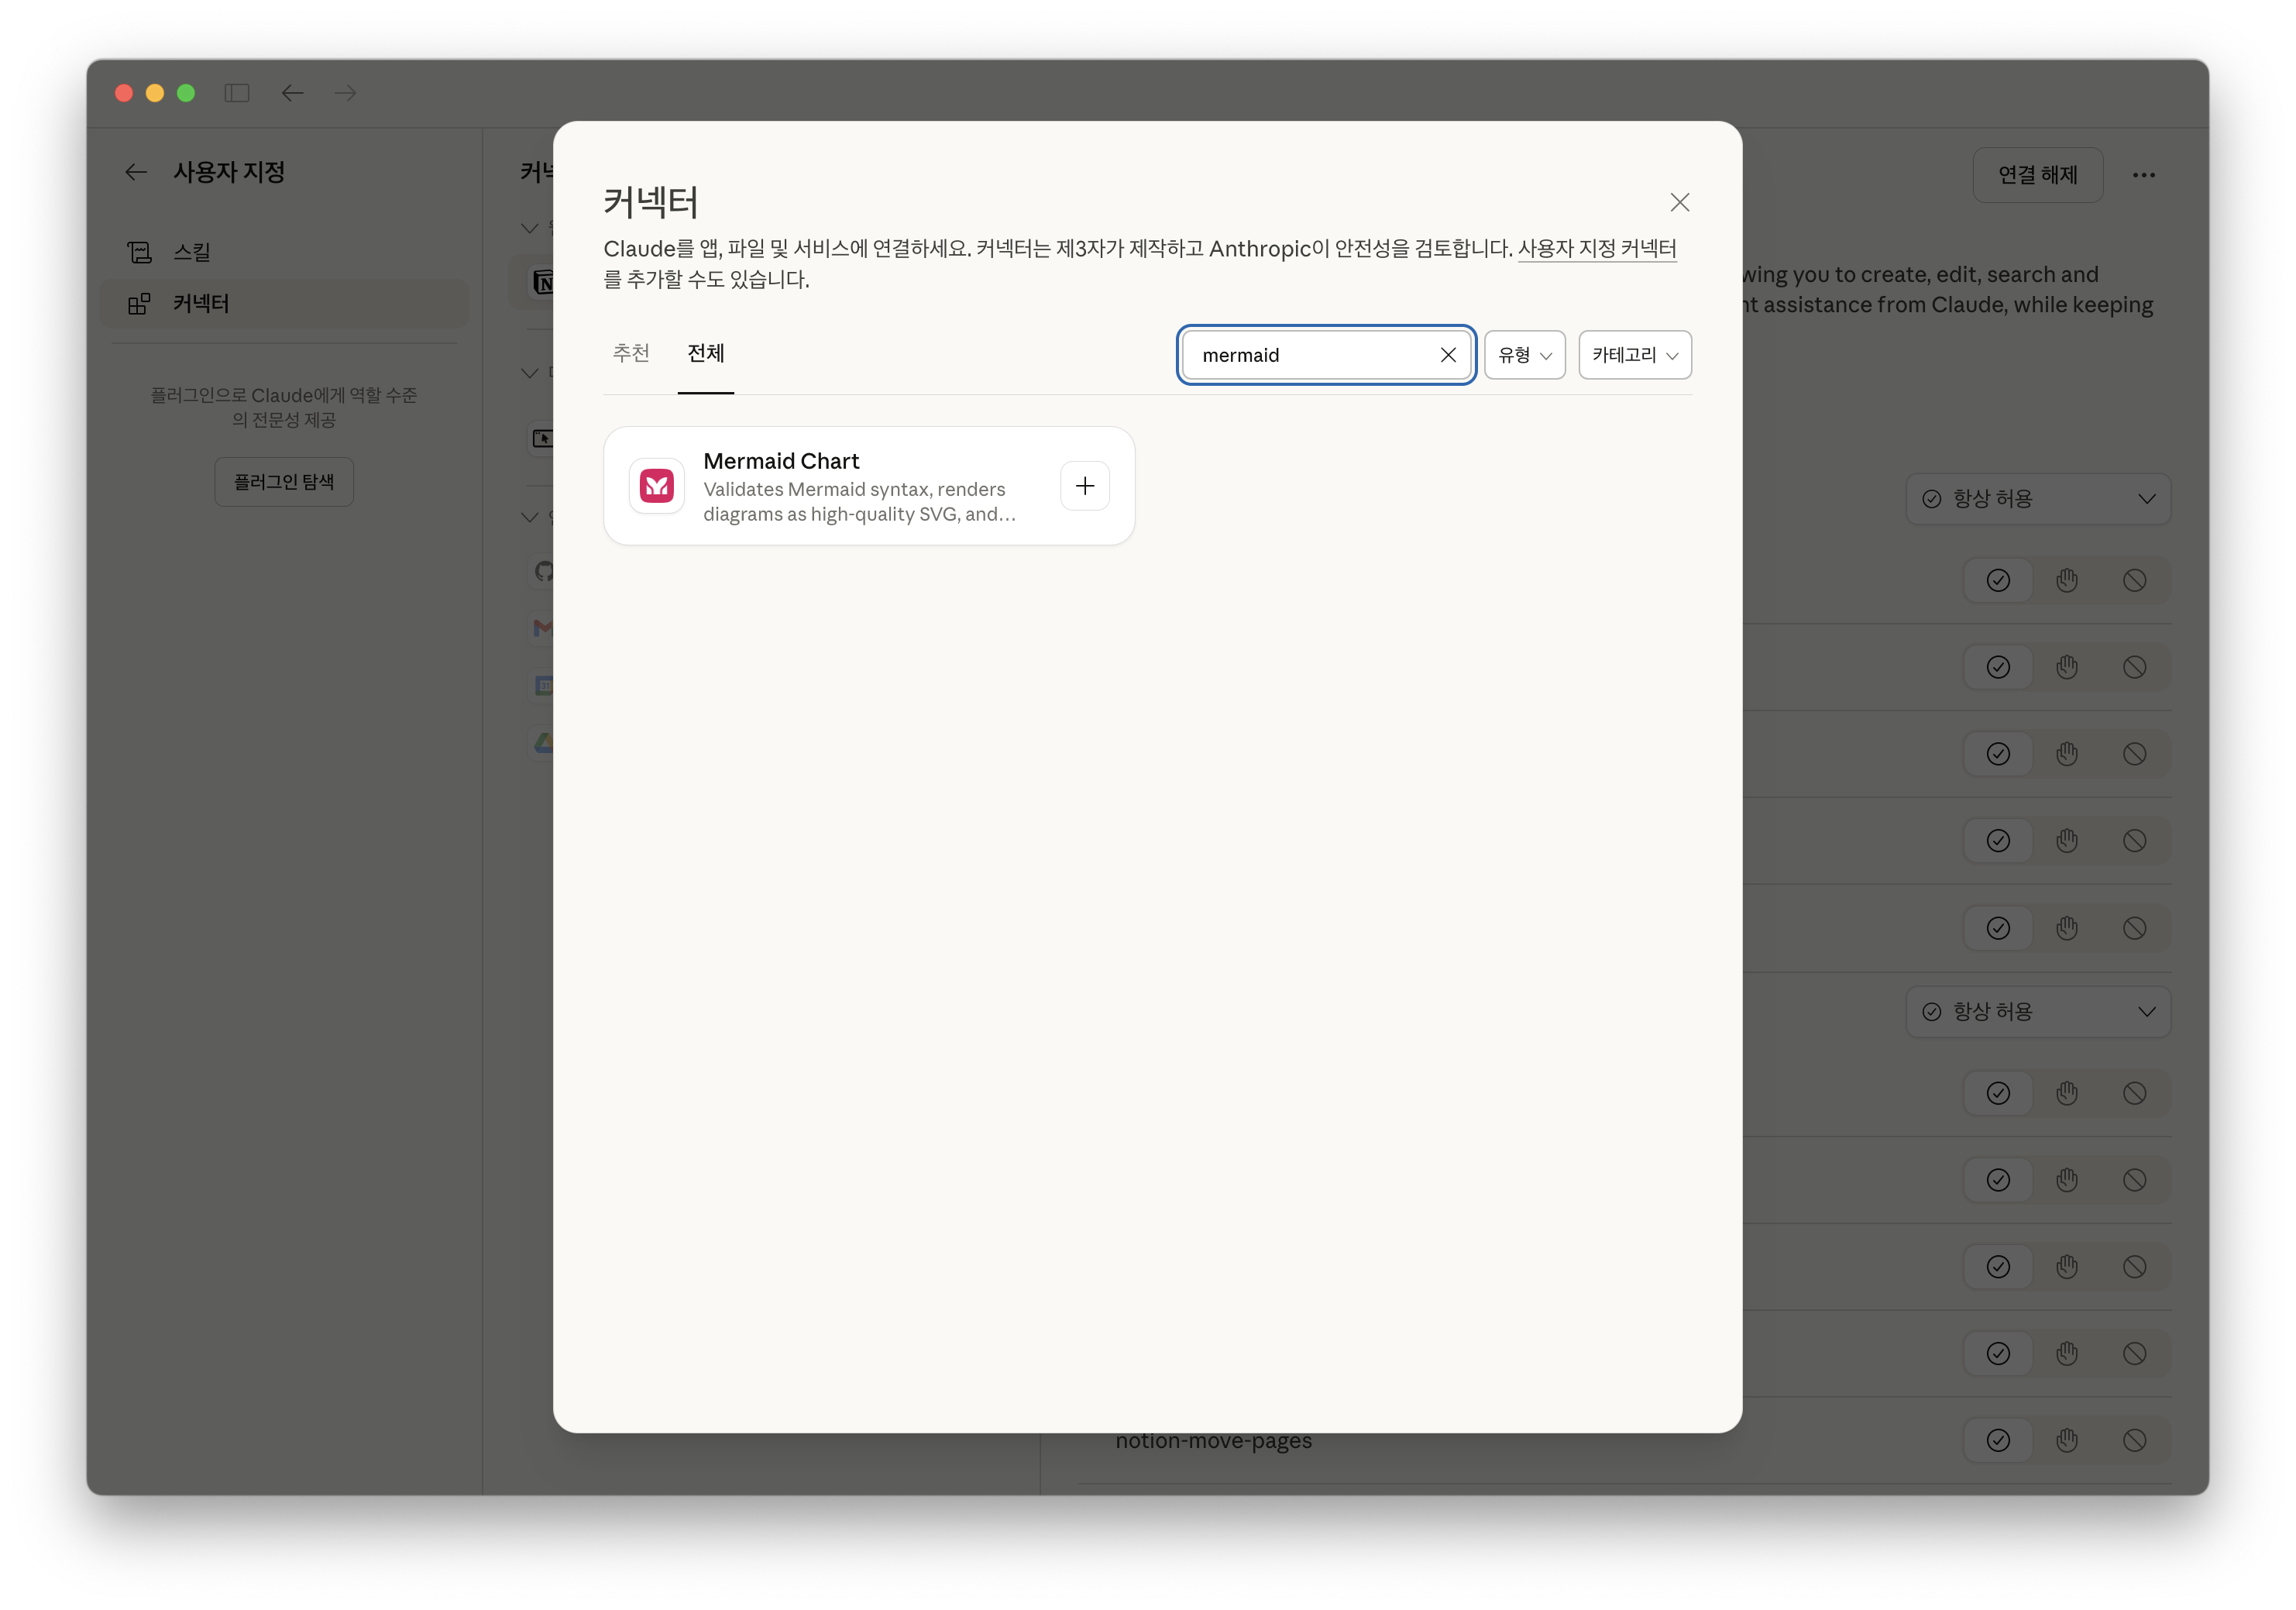Image resolution: width=2296 pixels, height=1610 pixels.
Task: Click the back arrow in the title bar
Action: click(292, 93)
